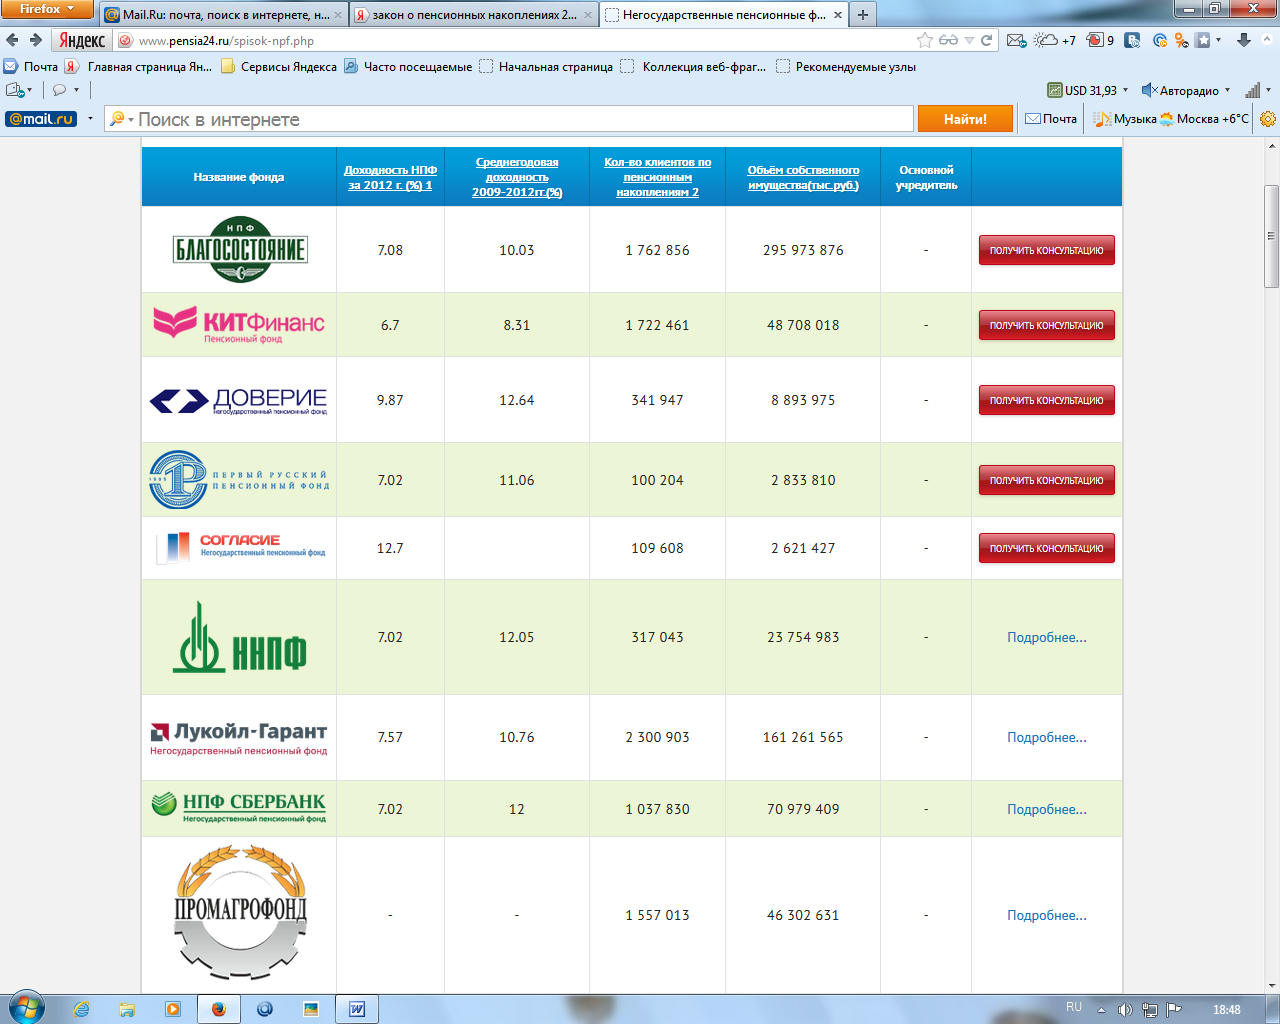Viewport: 1280px width, 1024px height.
Task: Reload the page with the refresh icon
Action: click(987, 40)
